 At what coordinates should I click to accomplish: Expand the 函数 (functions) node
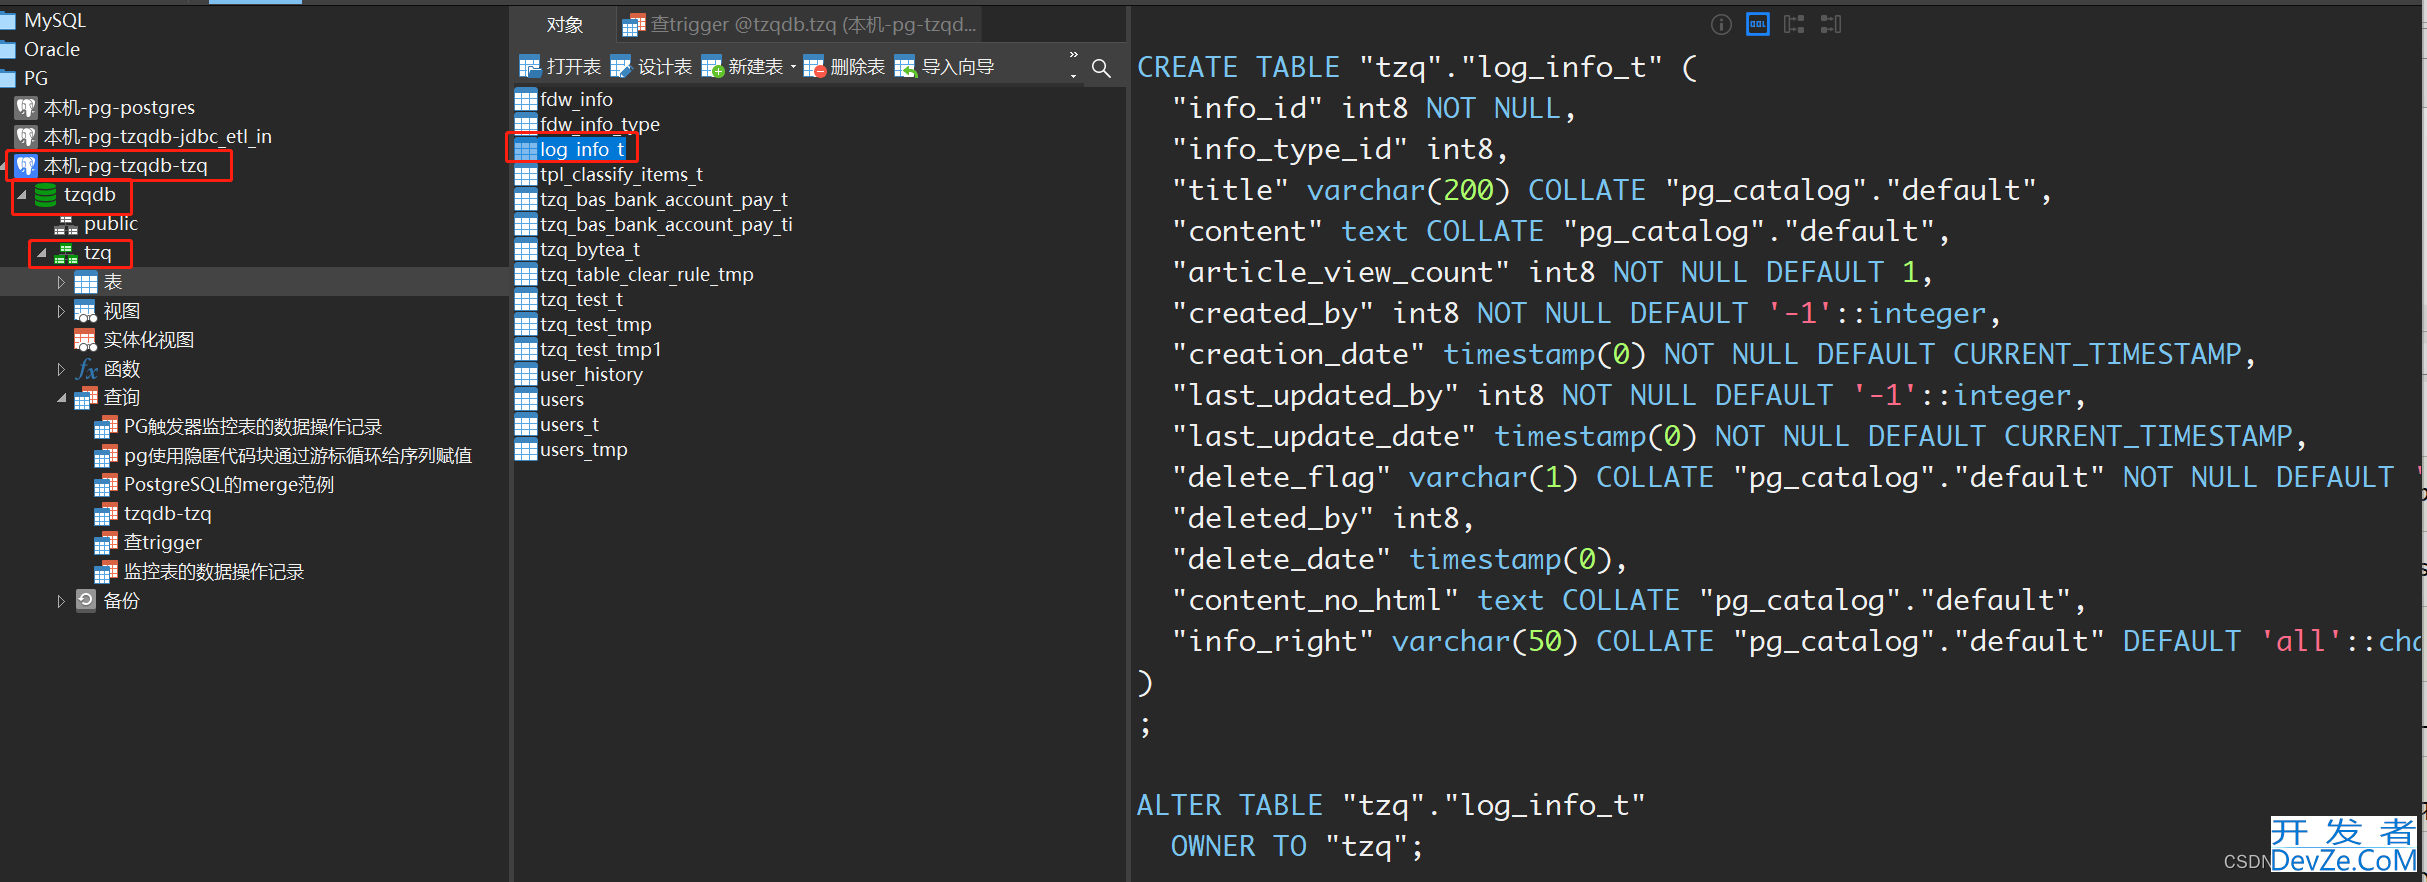pyautogui.click(x=61, y=370)
